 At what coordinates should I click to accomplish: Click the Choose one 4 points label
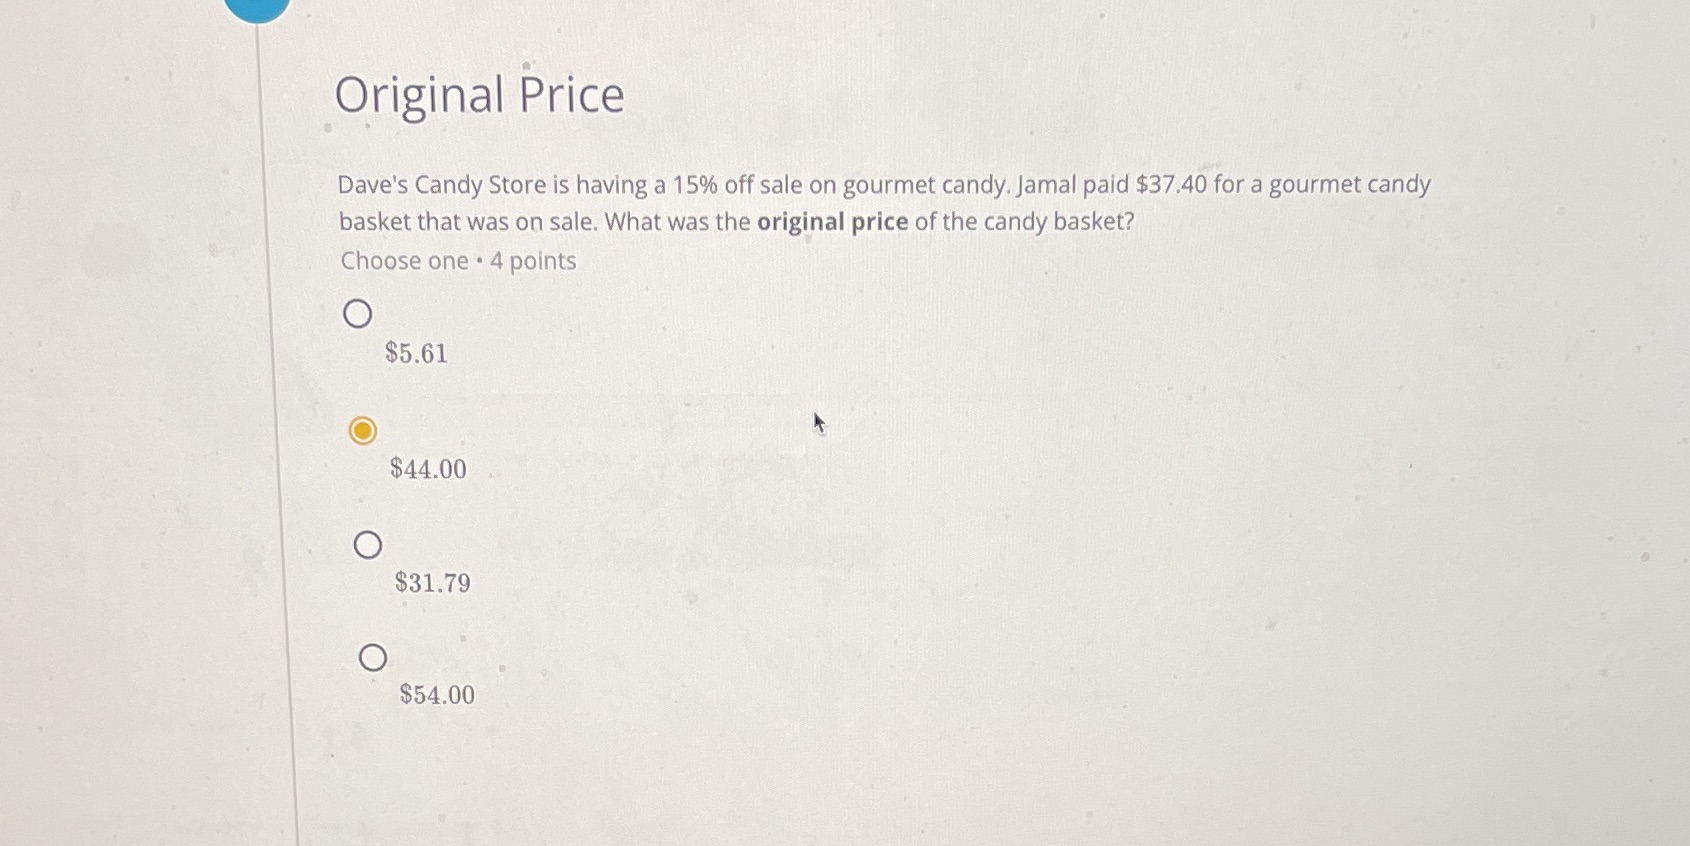(x=456, y=261)
